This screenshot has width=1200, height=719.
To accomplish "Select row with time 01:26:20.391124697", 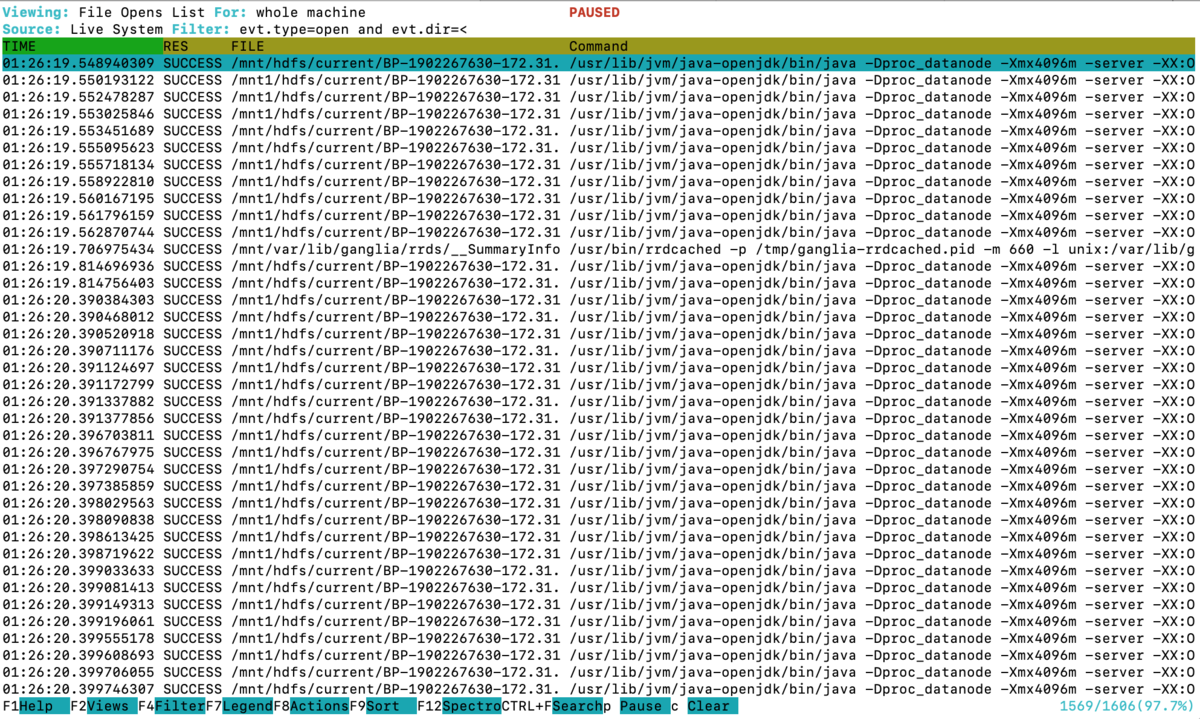I will tap(600, 368).
